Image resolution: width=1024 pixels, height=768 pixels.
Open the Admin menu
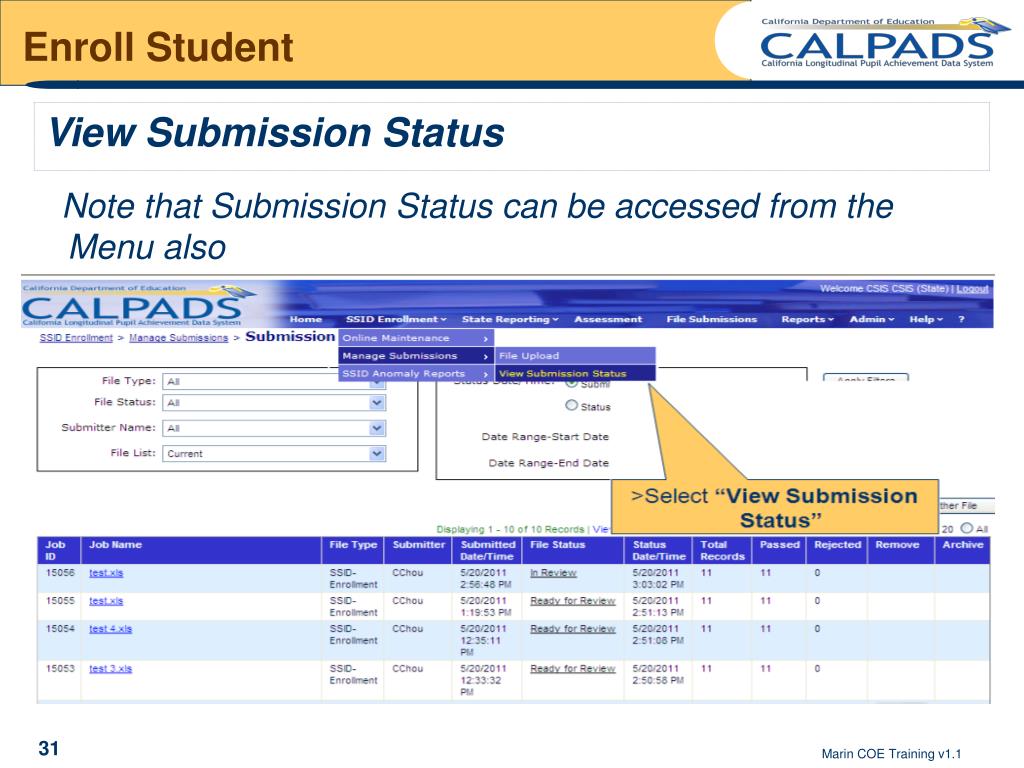point(871,319)
